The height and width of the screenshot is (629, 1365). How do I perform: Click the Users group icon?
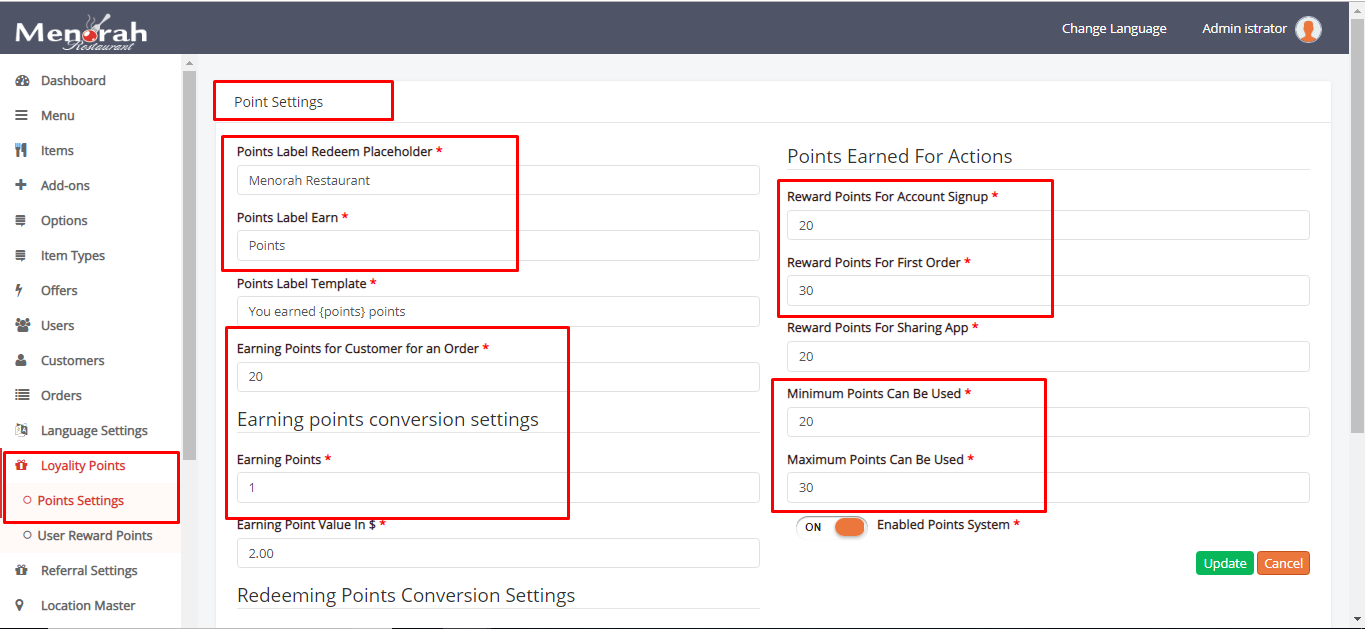click(22, 326)
